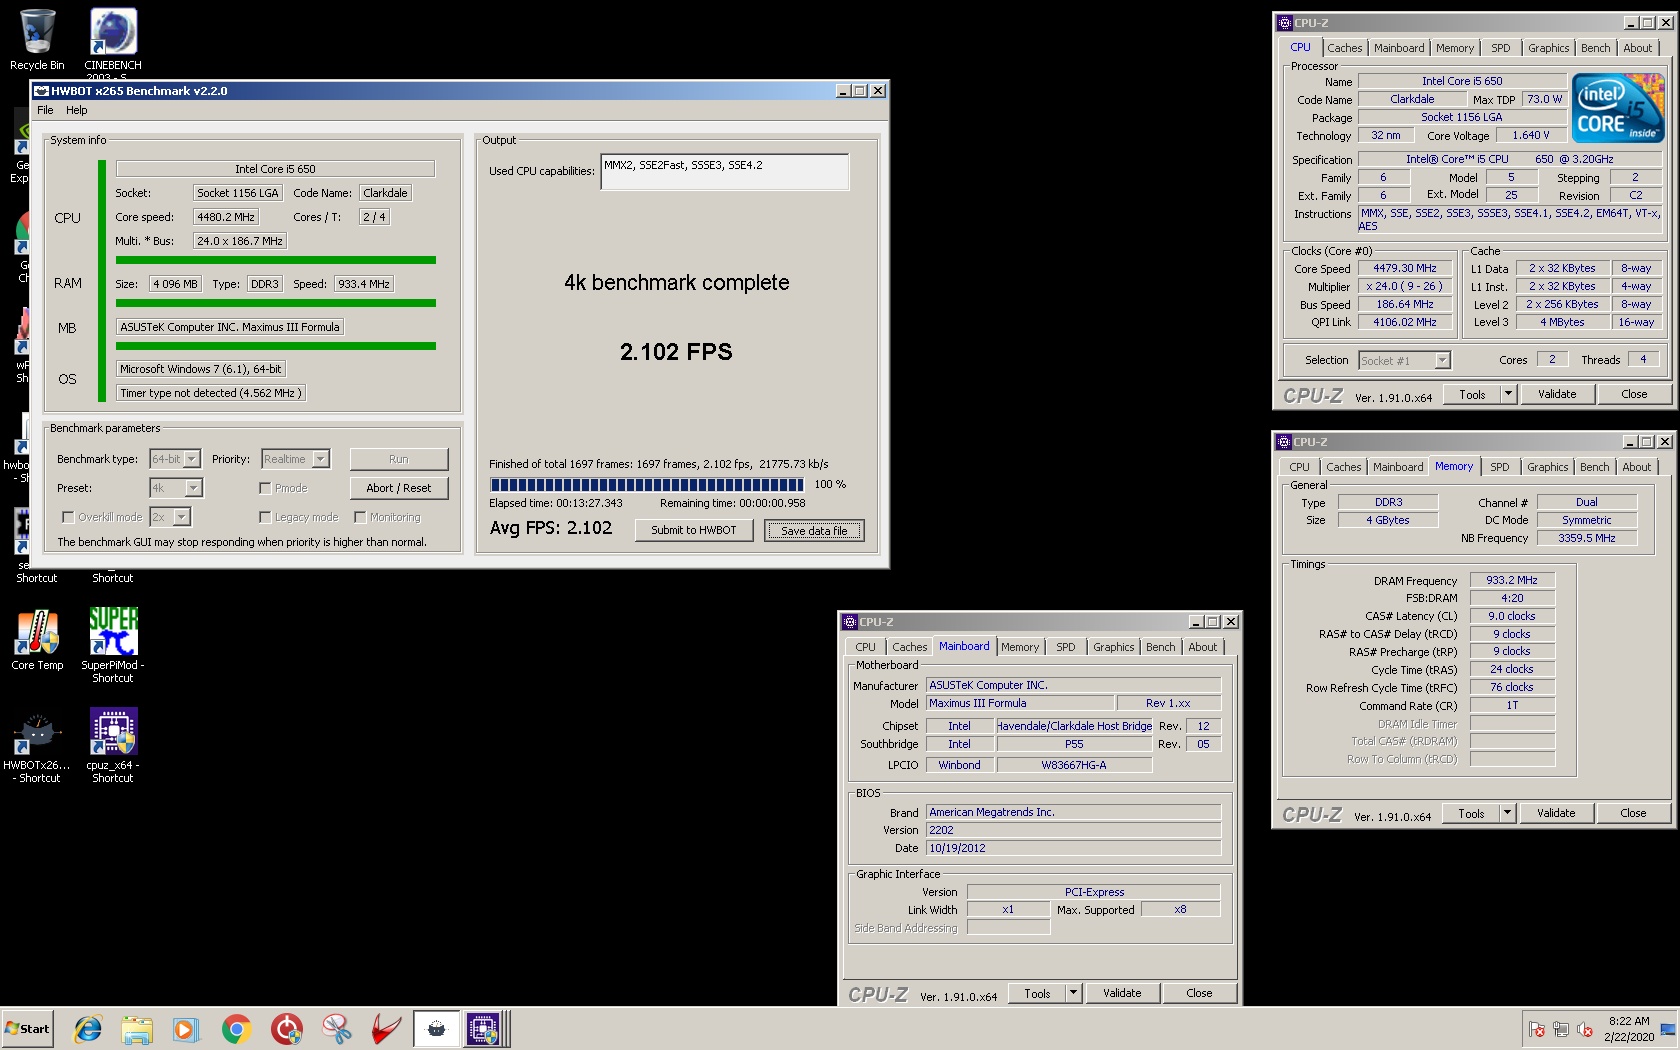Select the cpuz_x64 shortcut desktop icon
1680x1050 pixels.
click(x=113, y=745)
